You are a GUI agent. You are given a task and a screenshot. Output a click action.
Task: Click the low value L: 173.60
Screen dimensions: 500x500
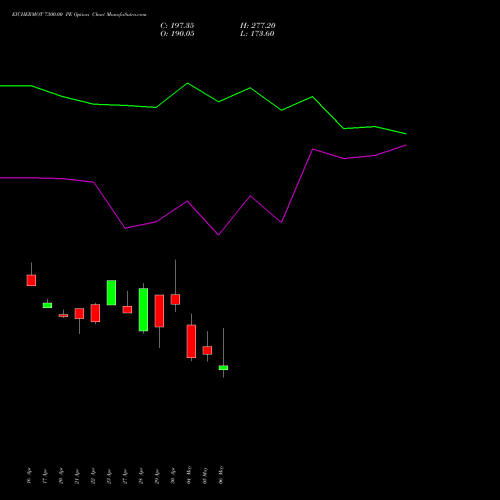pyautogui.click(x=257, y=34)
